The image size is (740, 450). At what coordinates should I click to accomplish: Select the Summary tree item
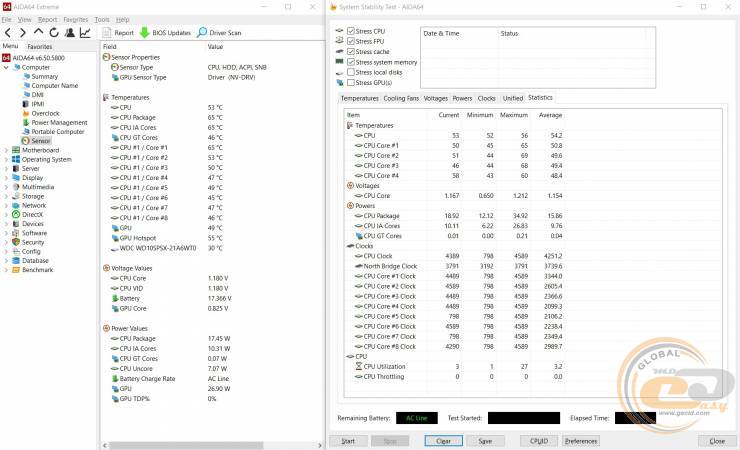point(45,76)
